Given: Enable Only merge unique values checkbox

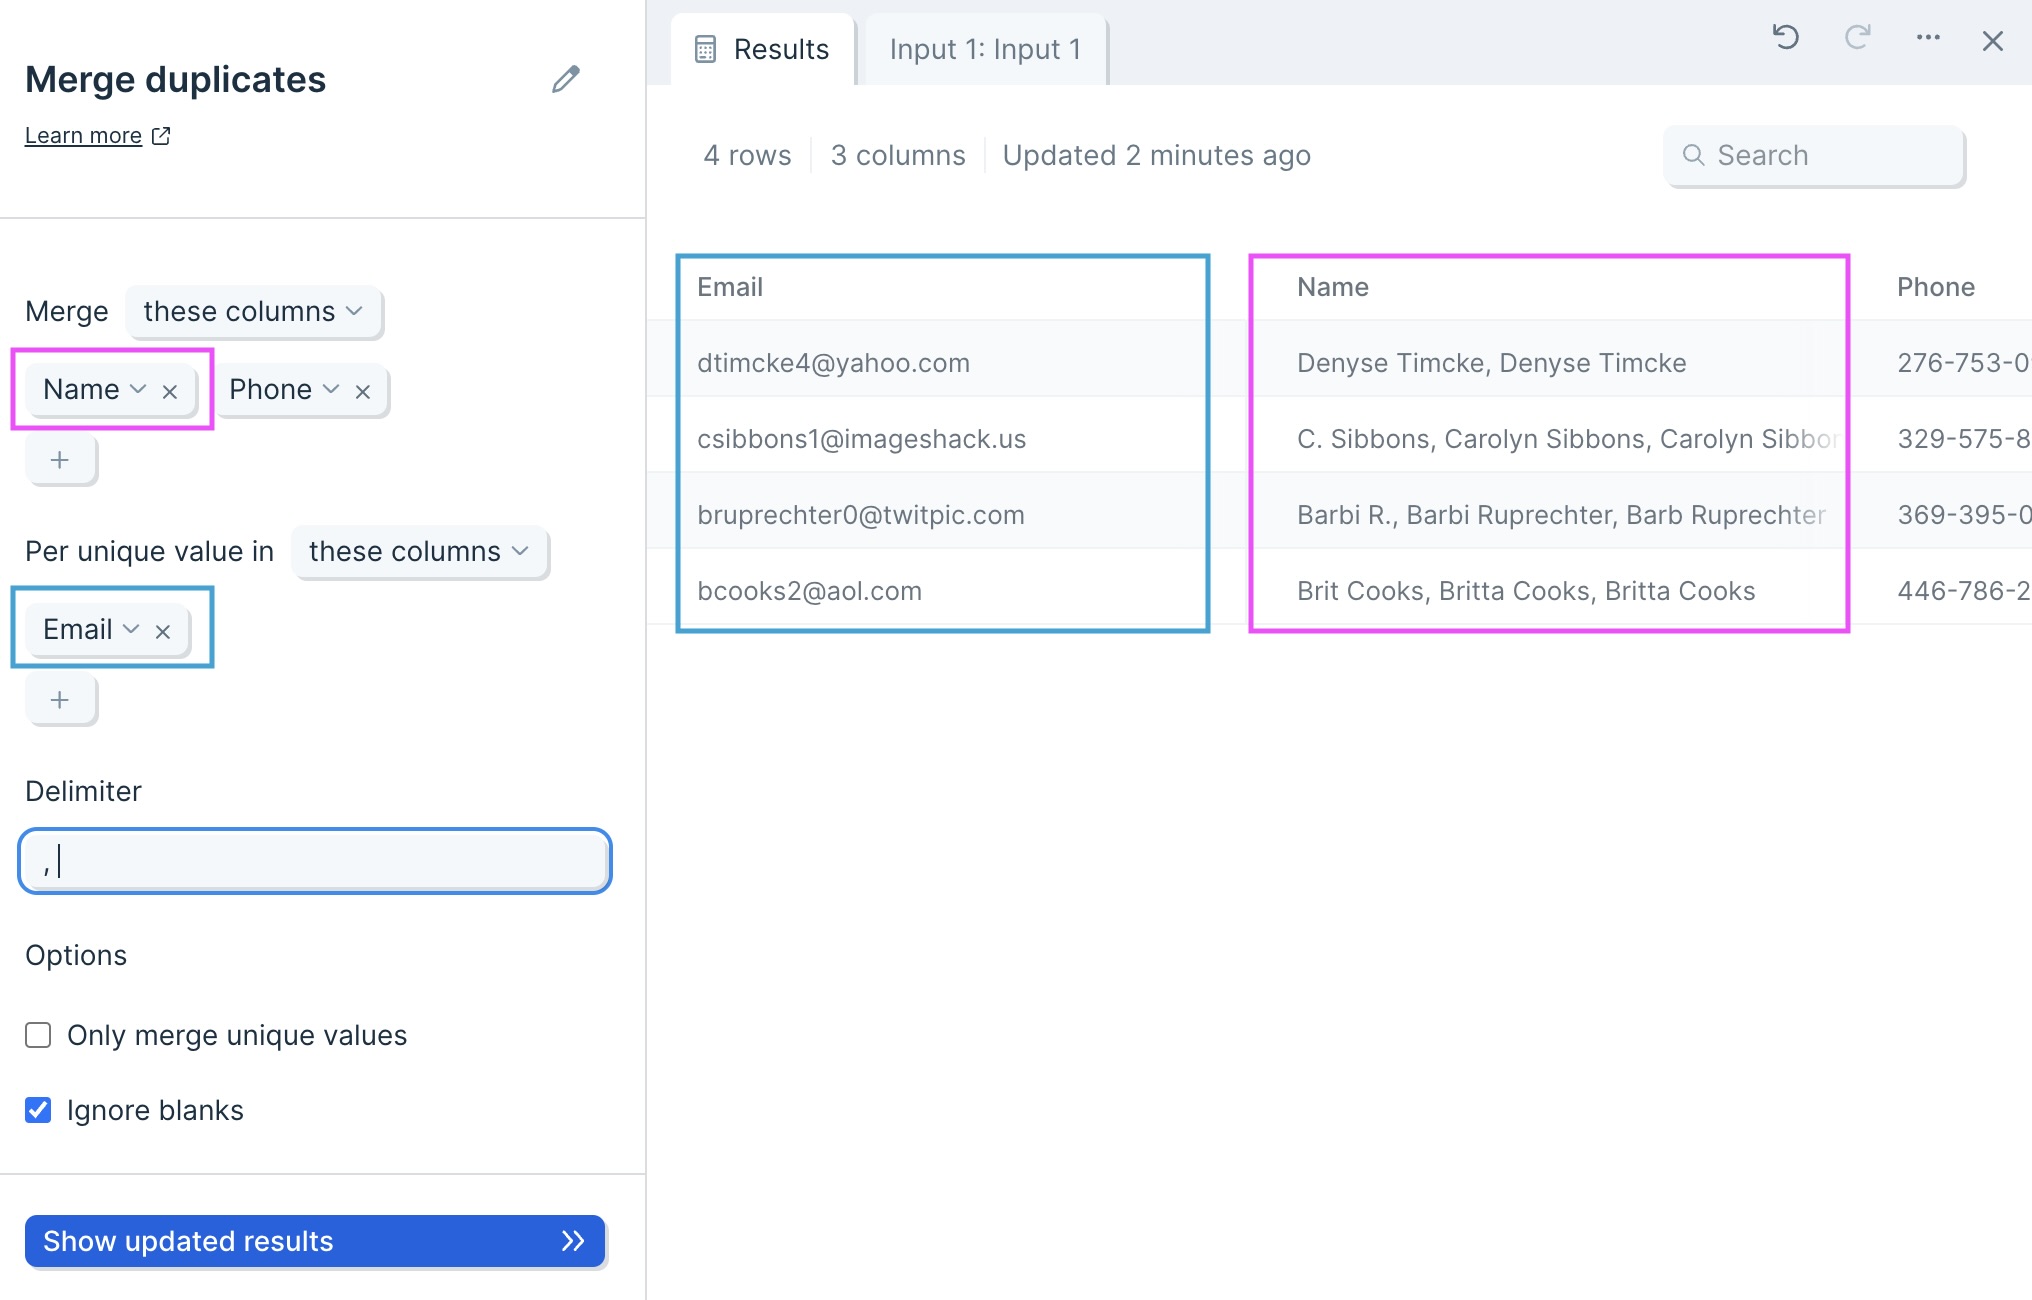Looking at the screenshot, I should (x=38, y=1035).
